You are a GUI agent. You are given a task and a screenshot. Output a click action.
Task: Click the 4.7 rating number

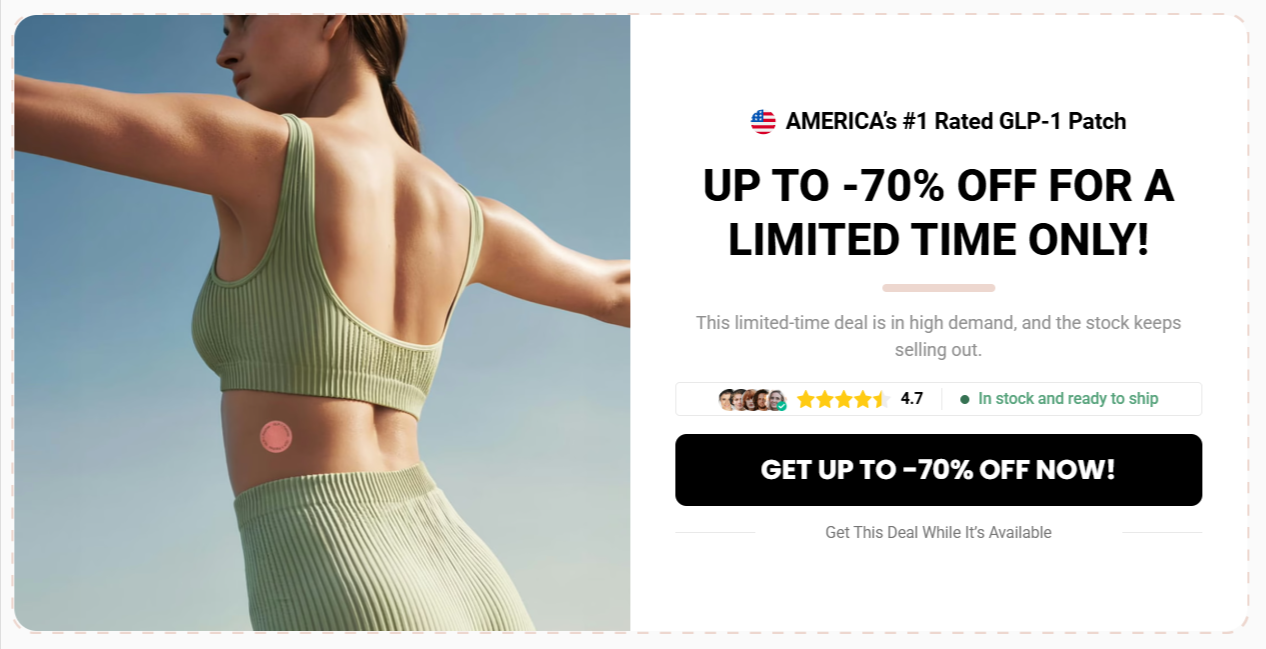911,399
